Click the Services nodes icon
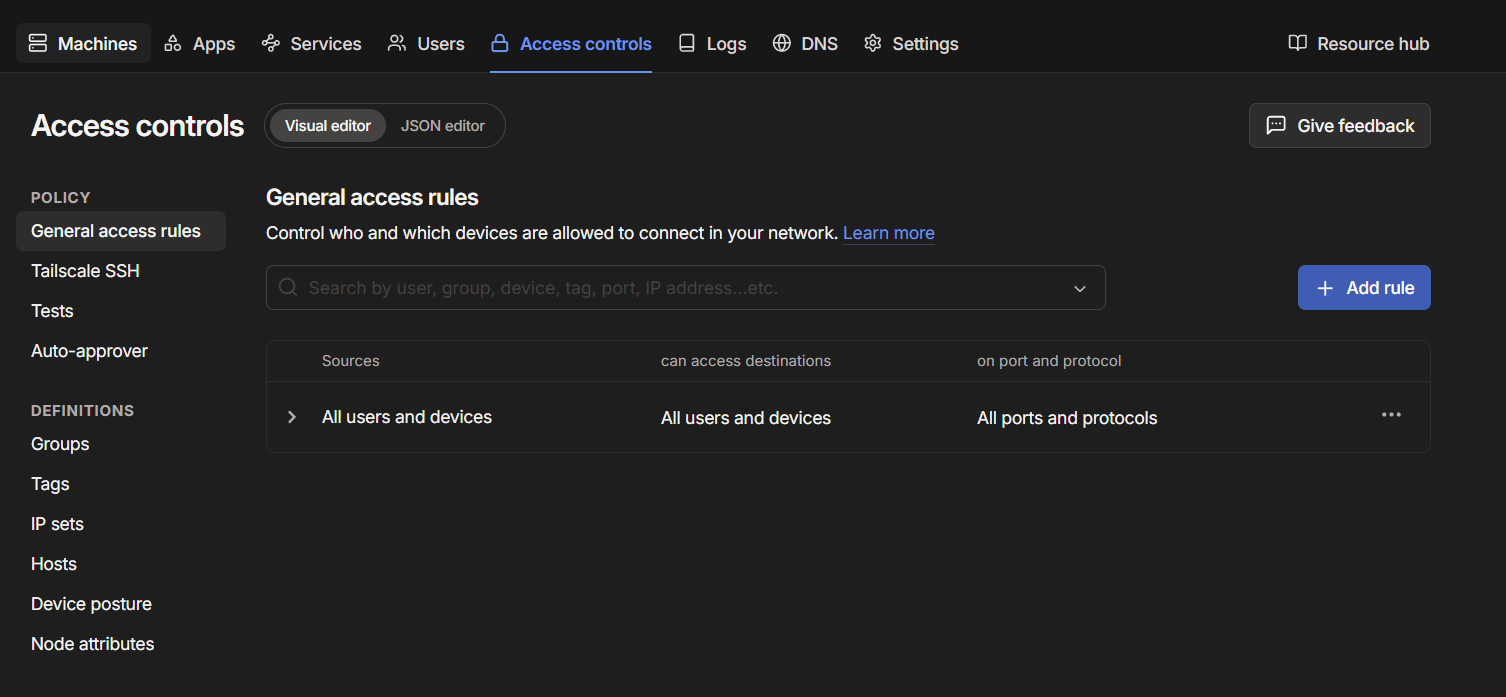The width and height of the screenshot is (1506, 697). click(x=270, y=43)
